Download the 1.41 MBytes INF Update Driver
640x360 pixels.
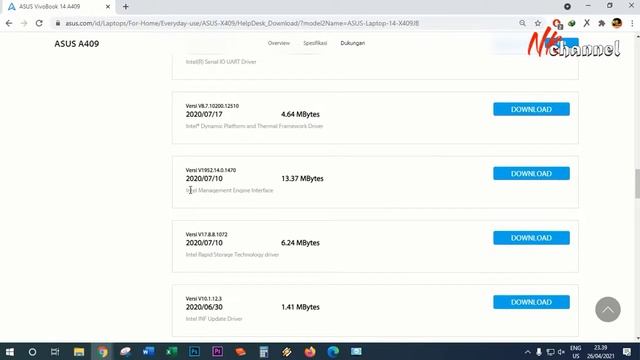tap(531, 302)
